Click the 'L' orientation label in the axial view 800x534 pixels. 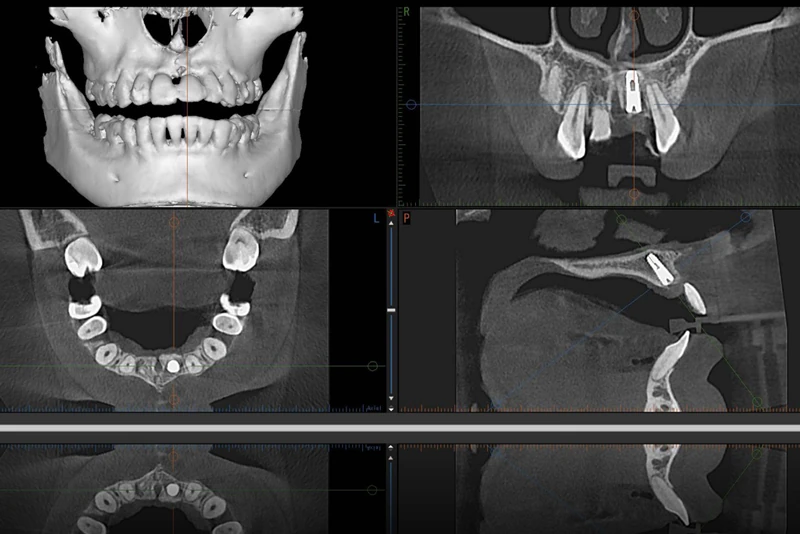click(377, 219)
